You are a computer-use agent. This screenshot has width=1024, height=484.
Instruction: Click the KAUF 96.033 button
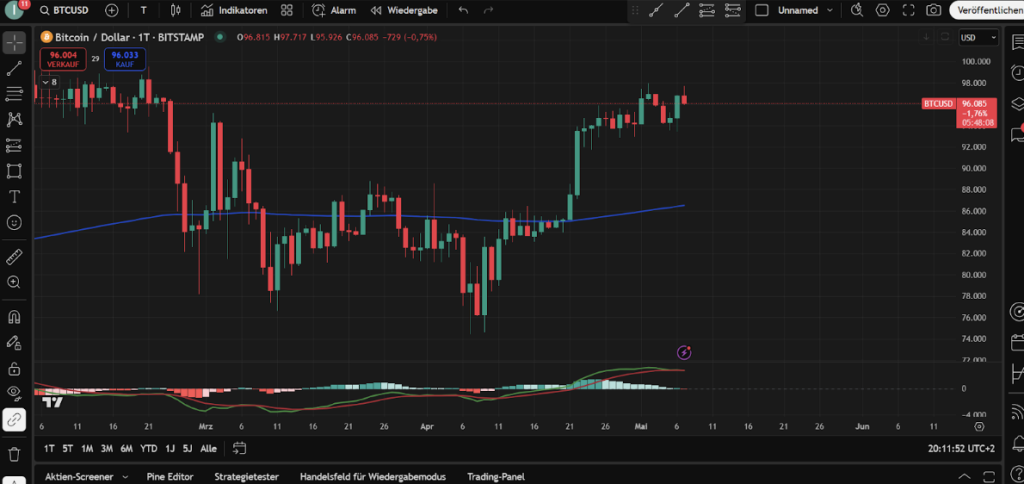(x=124, y=59)
